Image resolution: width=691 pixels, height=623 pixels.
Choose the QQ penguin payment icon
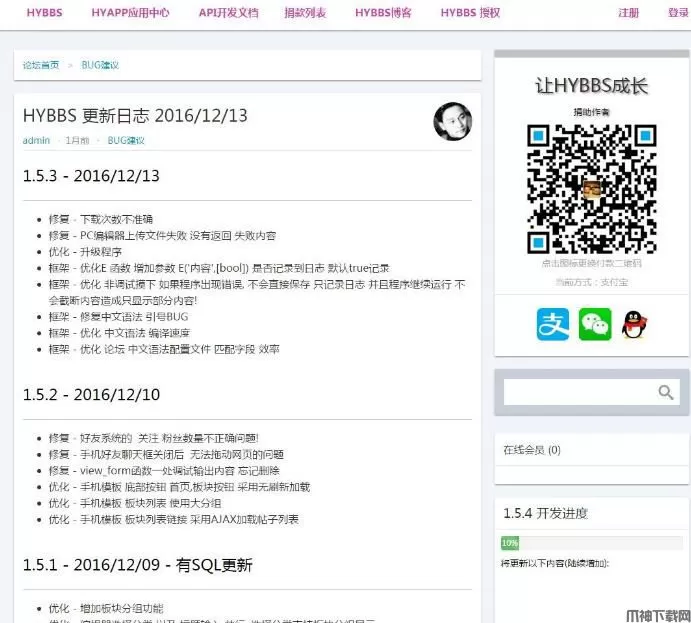click(634, 324)
